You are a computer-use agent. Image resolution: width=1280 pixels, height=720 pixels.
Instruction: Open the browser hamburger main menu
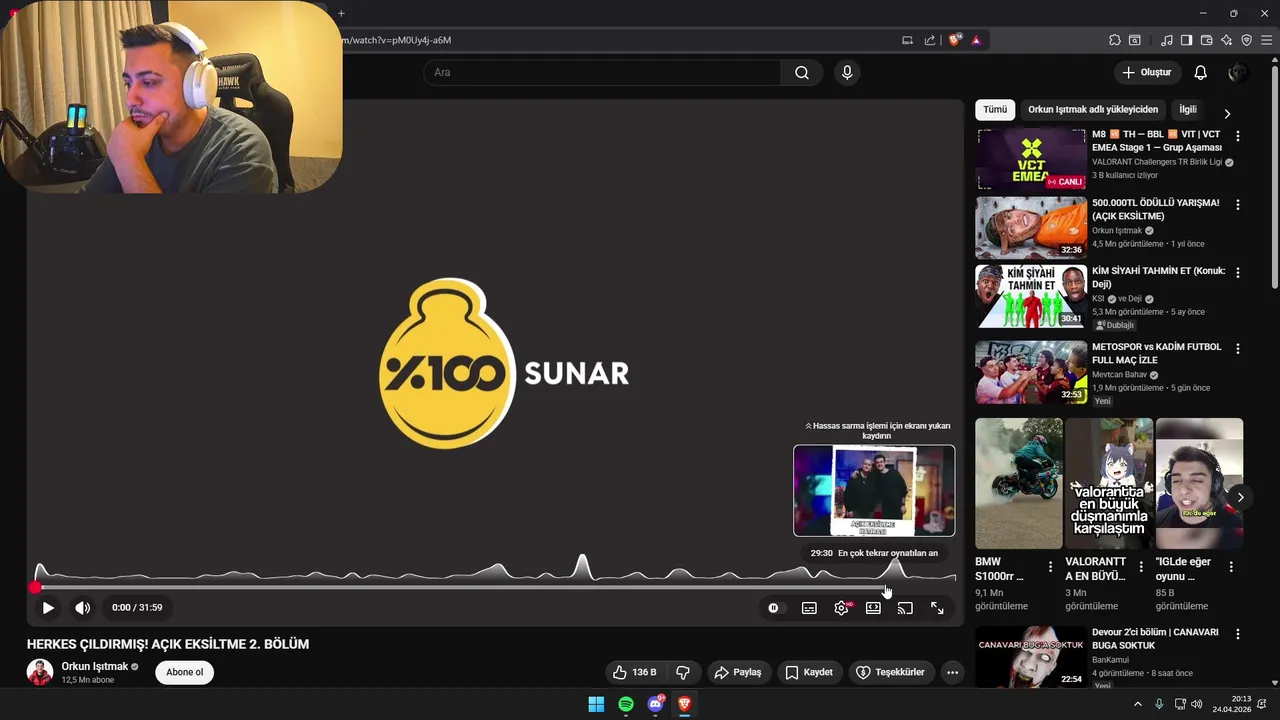[1266, 40]
